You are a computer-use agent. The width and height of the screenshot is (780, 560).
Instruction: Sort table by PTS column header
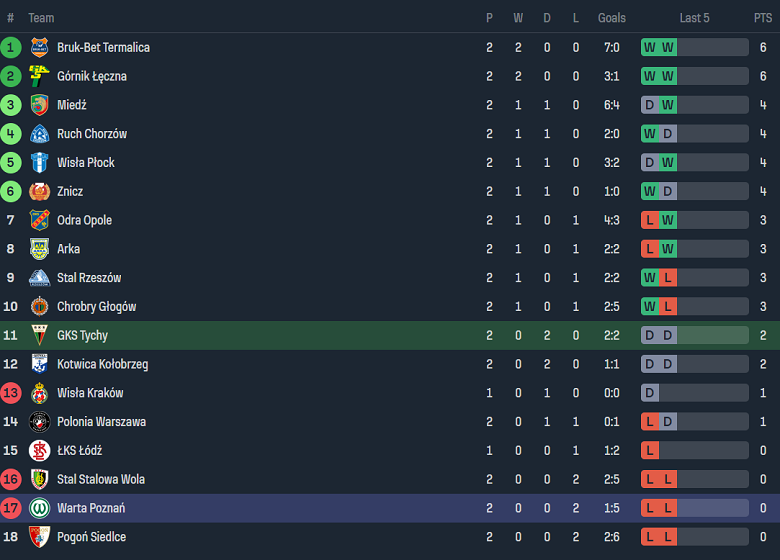[763, 18]
